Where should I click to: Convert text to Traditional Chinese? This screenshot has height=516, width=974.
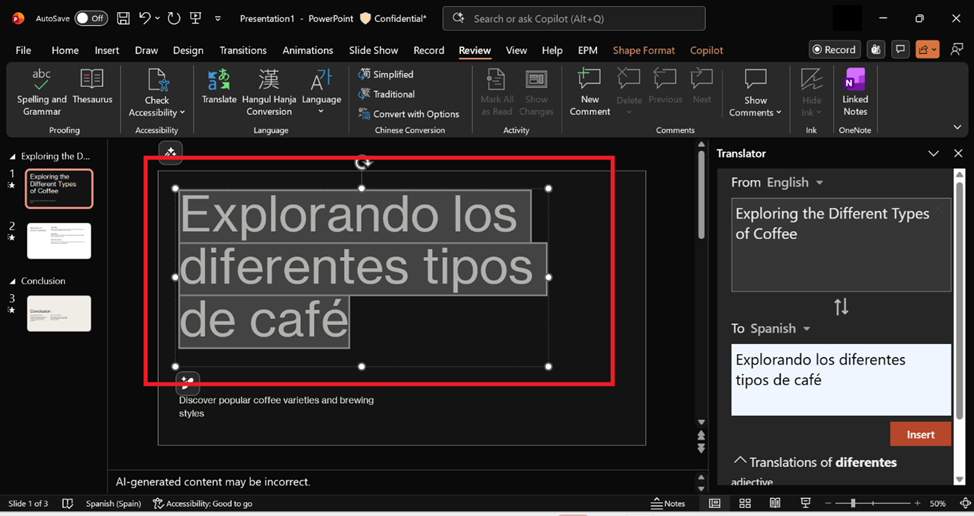[x=386, y=94]
